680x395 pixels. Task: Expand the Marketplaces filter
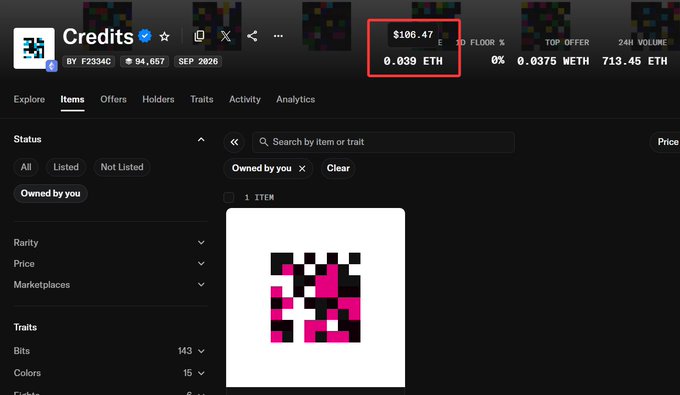click(109, 285)
